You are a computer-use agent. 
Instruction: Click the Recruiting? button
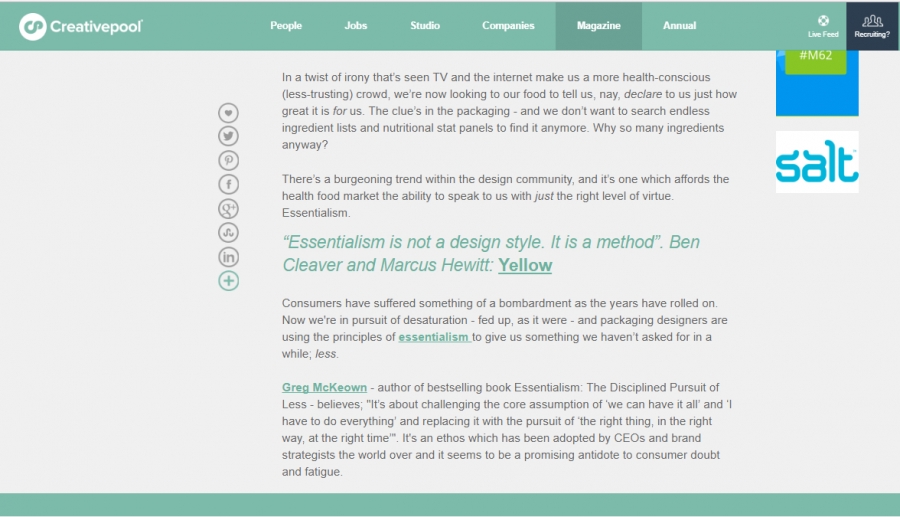point(872,26)
